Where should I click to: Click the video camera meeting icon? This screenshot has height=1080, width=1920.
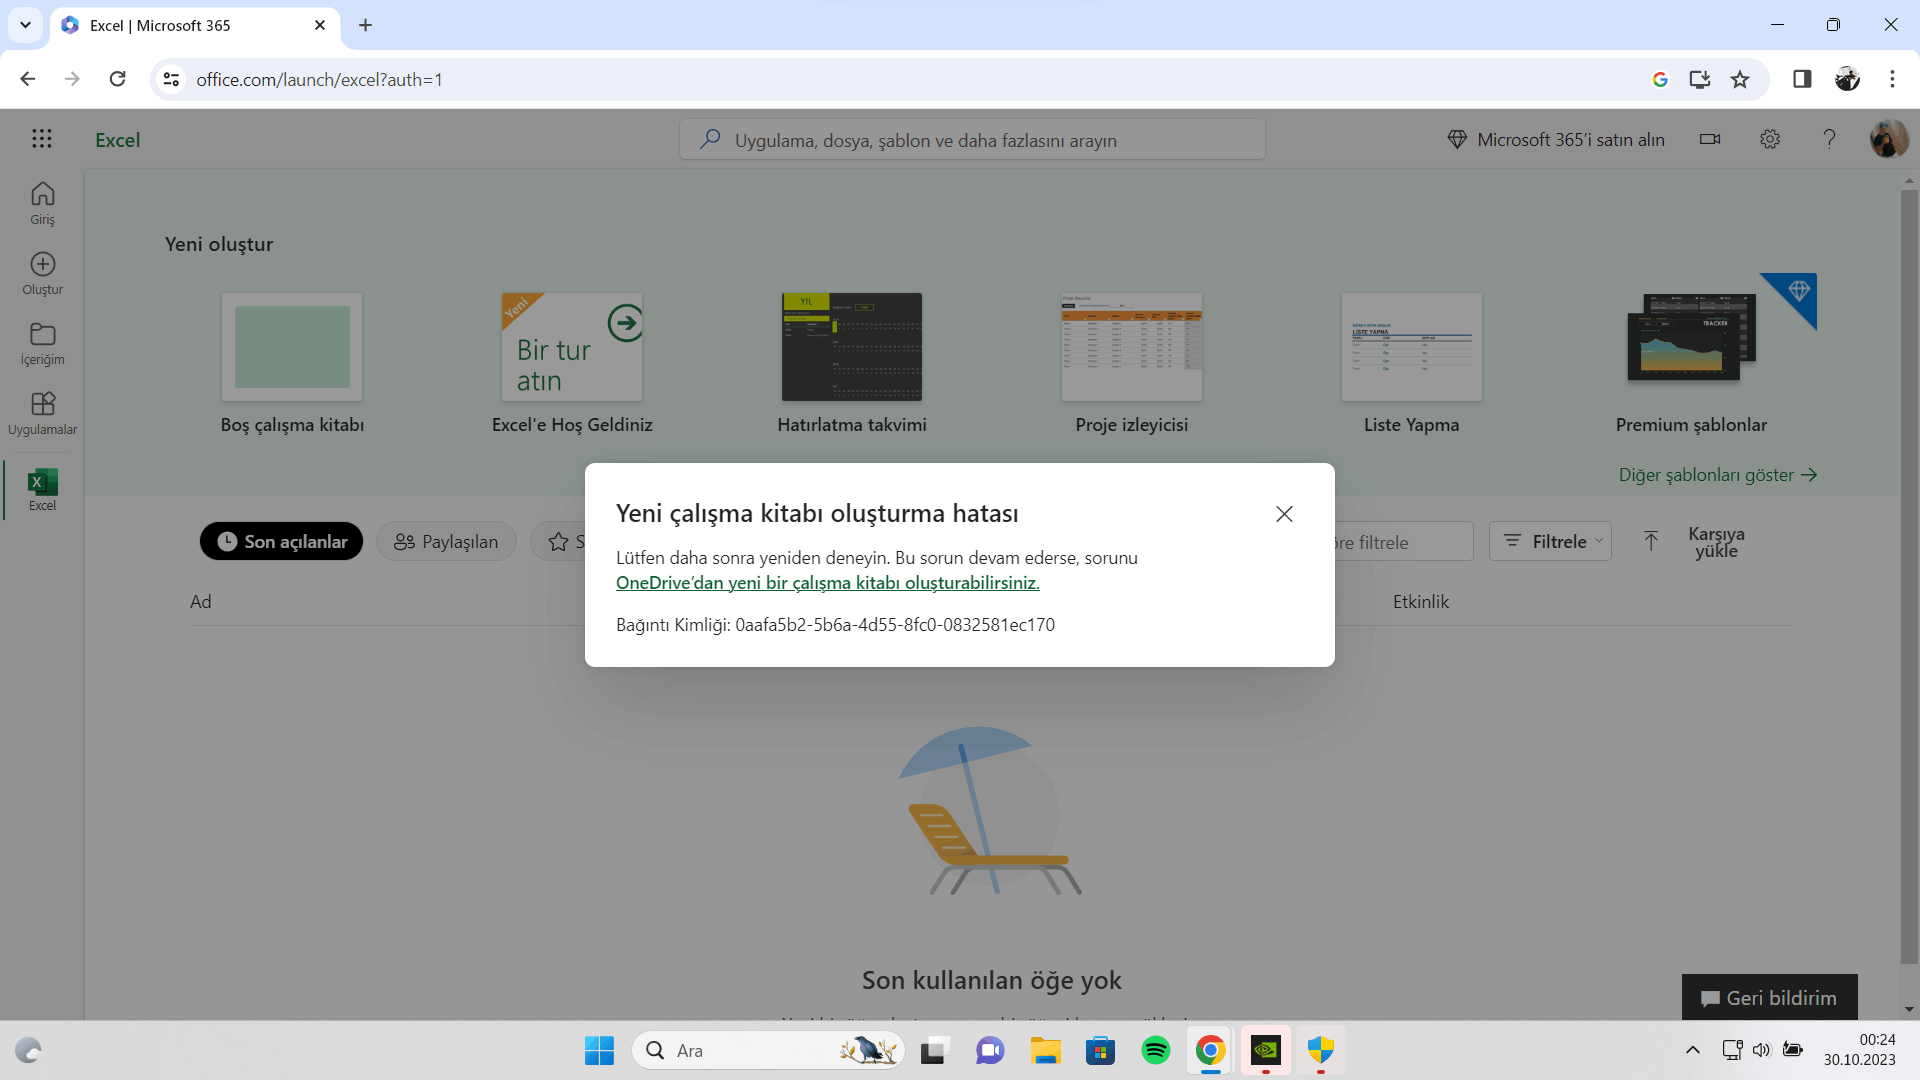pyautogui.click(x=1710, y=139)
